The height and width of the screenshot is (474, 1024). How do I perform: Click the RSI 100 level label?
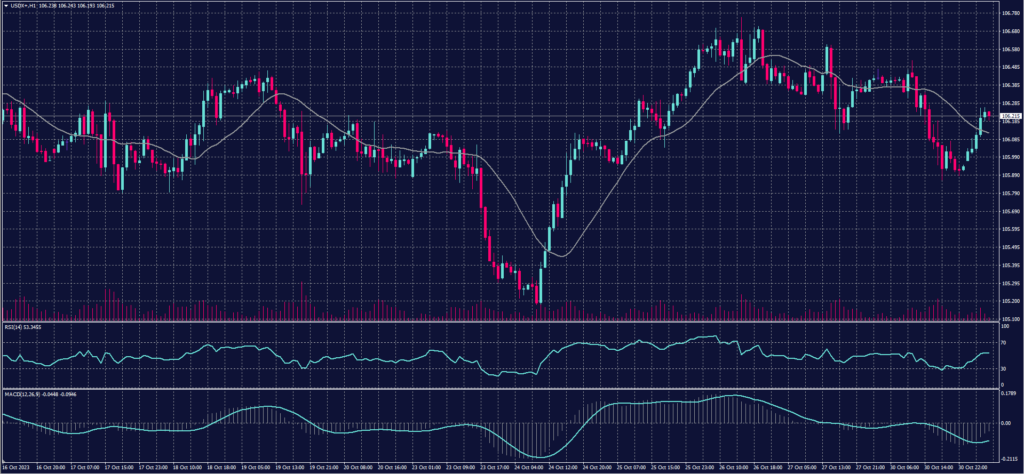click(1004, 326)
